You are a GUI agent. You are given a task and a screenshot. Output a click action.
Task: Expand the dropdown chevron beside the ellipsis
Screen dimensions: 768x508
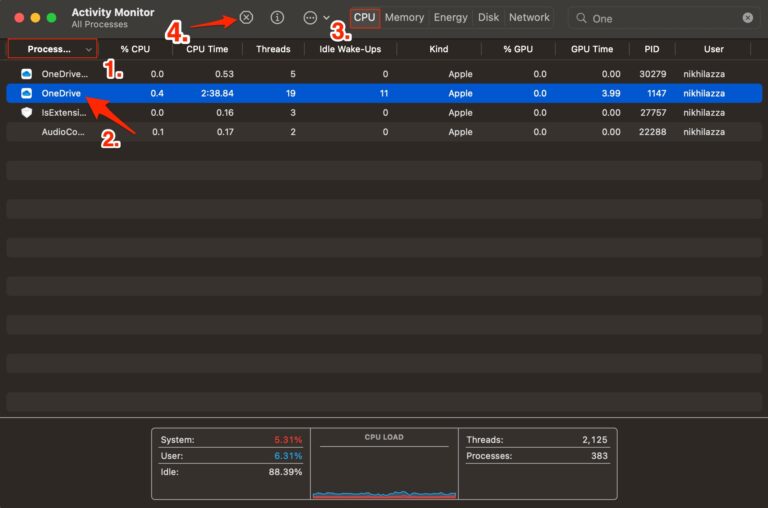click(327, 18)
